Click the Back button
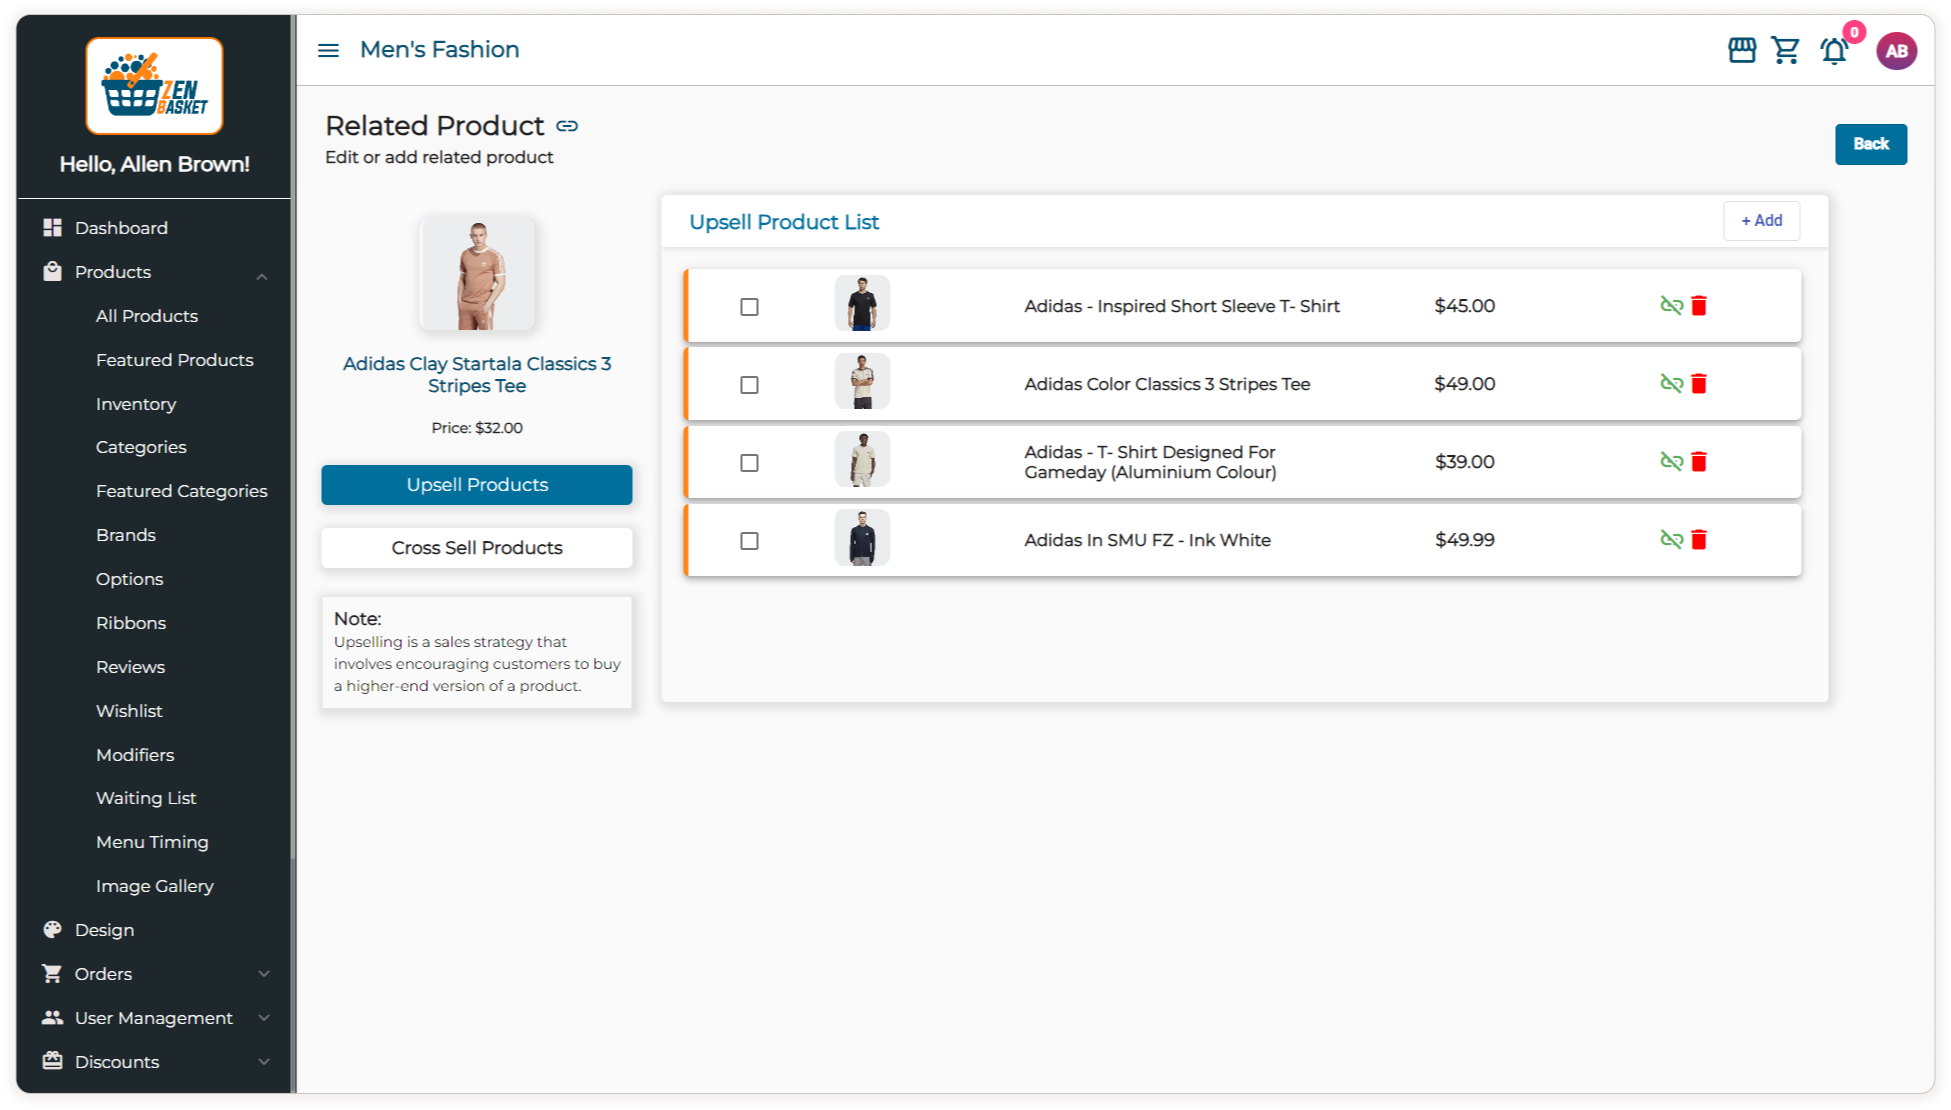1951x1110 pixels. point(1870,144)
